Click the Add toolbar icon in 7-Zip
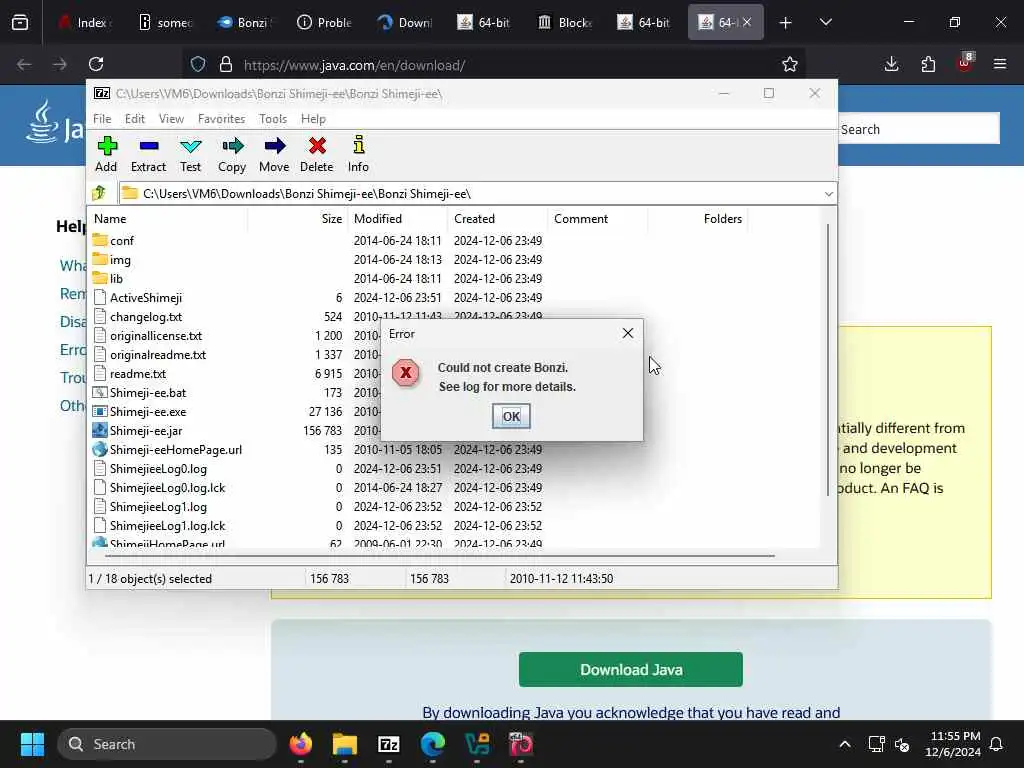 coord(106,146)
